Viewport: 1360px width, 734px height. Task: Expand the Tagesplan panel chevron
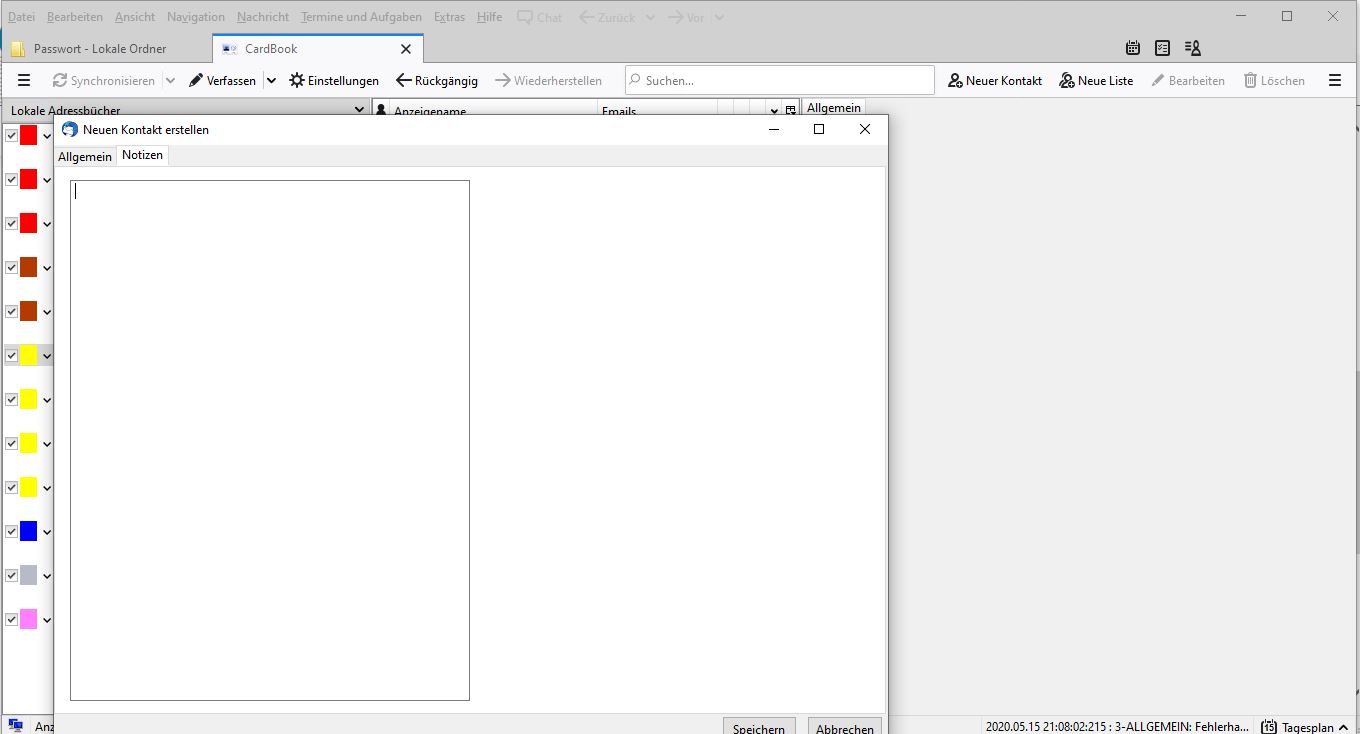(1343, 727)
